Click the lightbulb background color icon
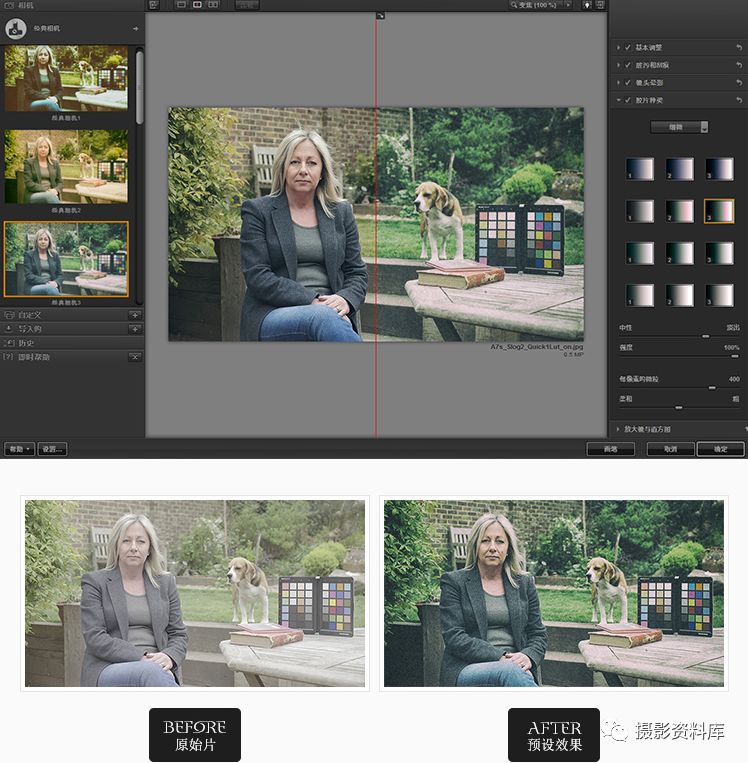 [x=587, y=5]
